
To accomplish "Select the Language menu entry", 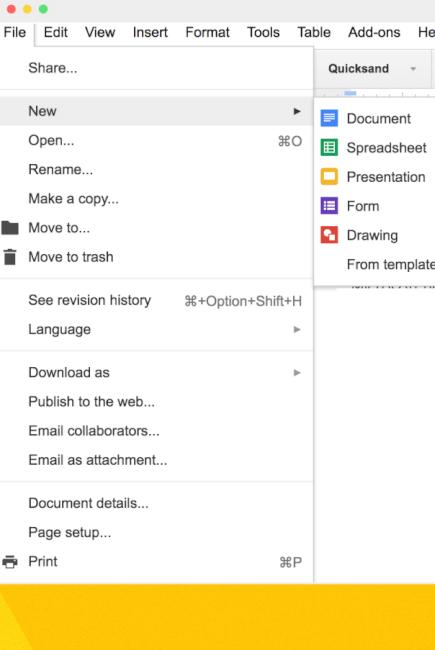I will tap(156, 330).
